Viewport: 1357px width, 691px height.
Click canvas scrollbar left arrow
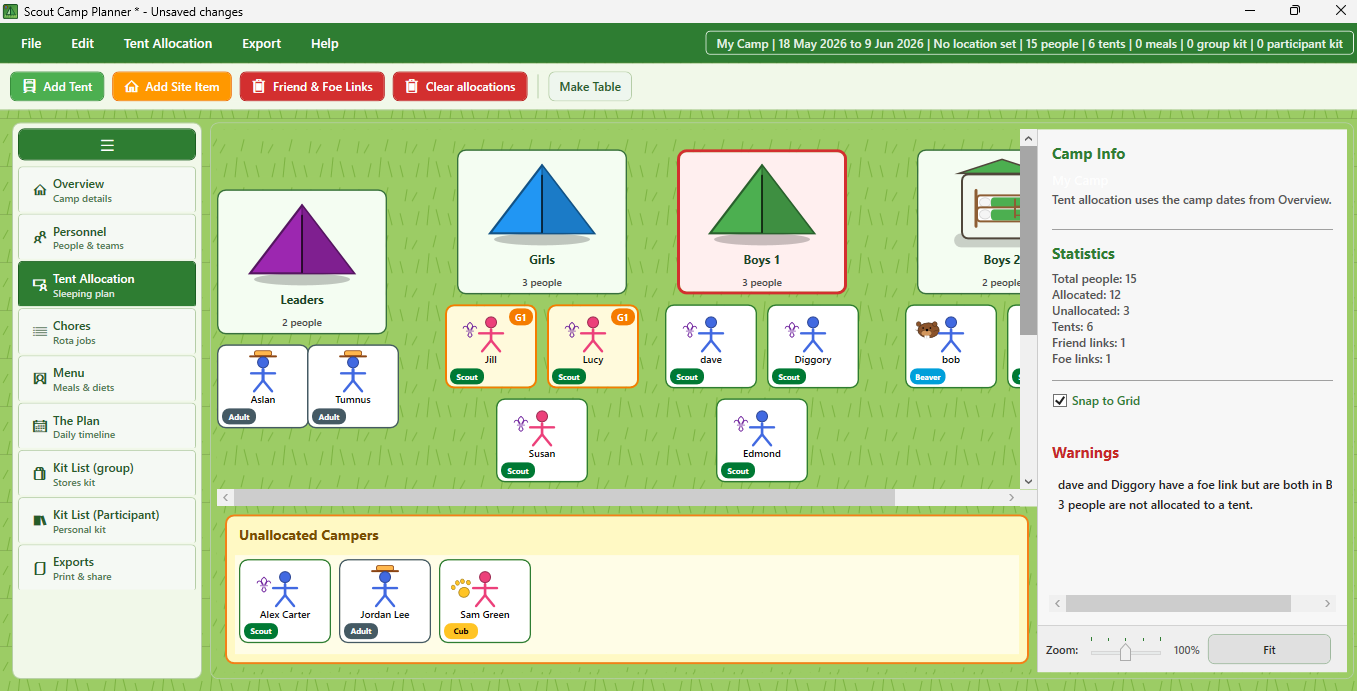coord(225,497)
